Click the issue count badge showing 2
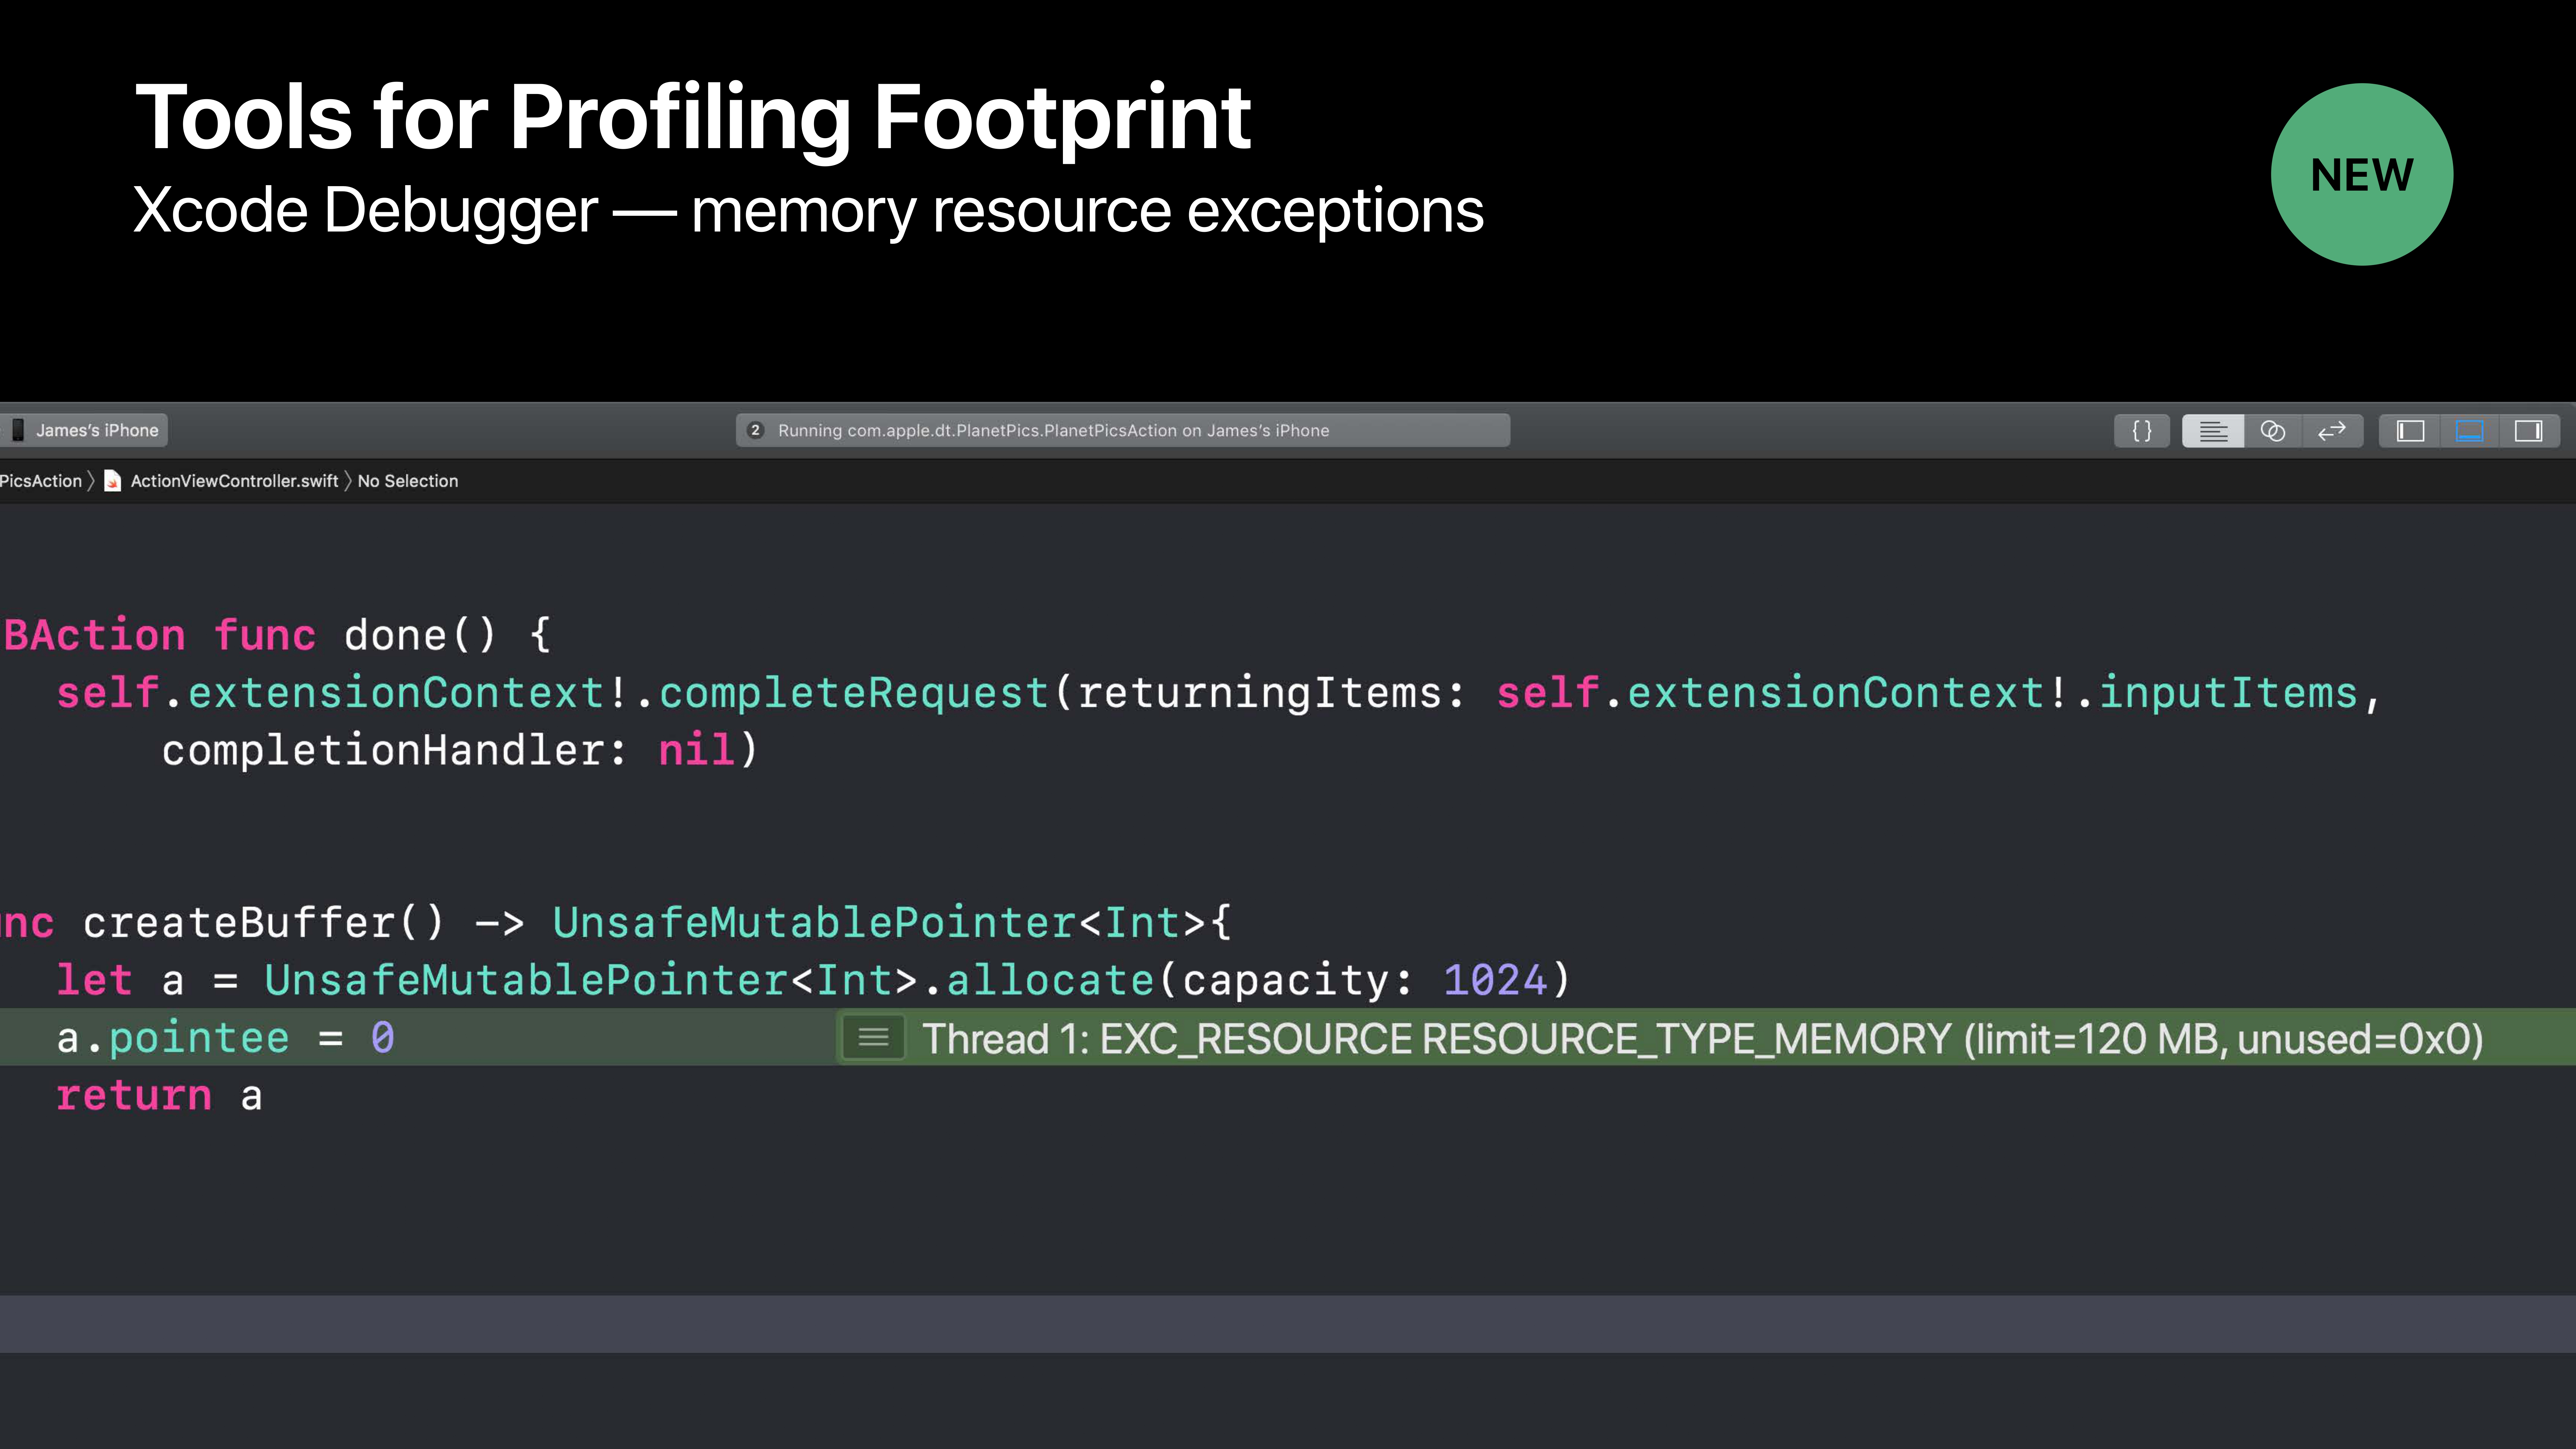The height and width of the screenshot is (1449, 2576). [x=756, y=430]
